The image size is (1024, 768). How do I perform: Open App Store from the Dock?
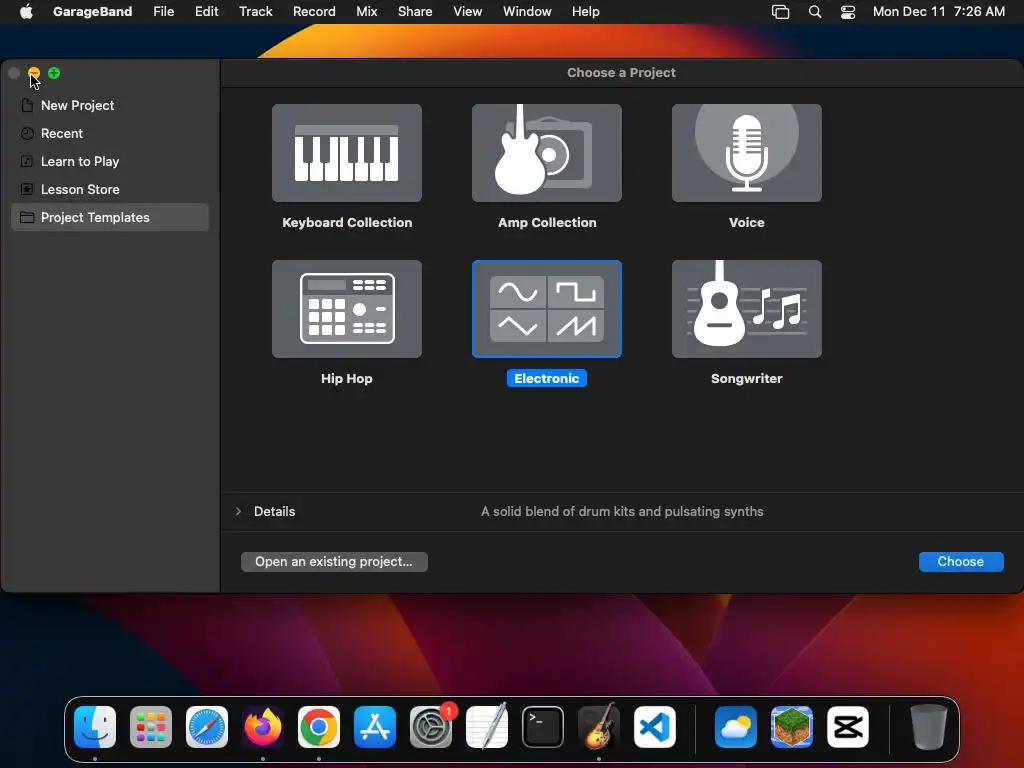[x=375, y=727]
